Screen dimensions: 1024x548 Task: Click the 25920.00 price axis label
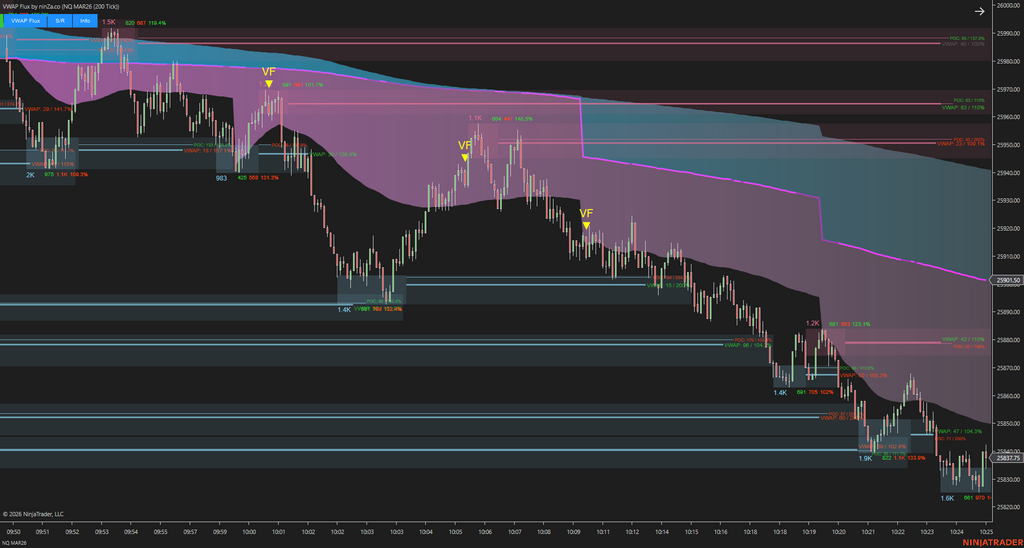(1009, 229)
